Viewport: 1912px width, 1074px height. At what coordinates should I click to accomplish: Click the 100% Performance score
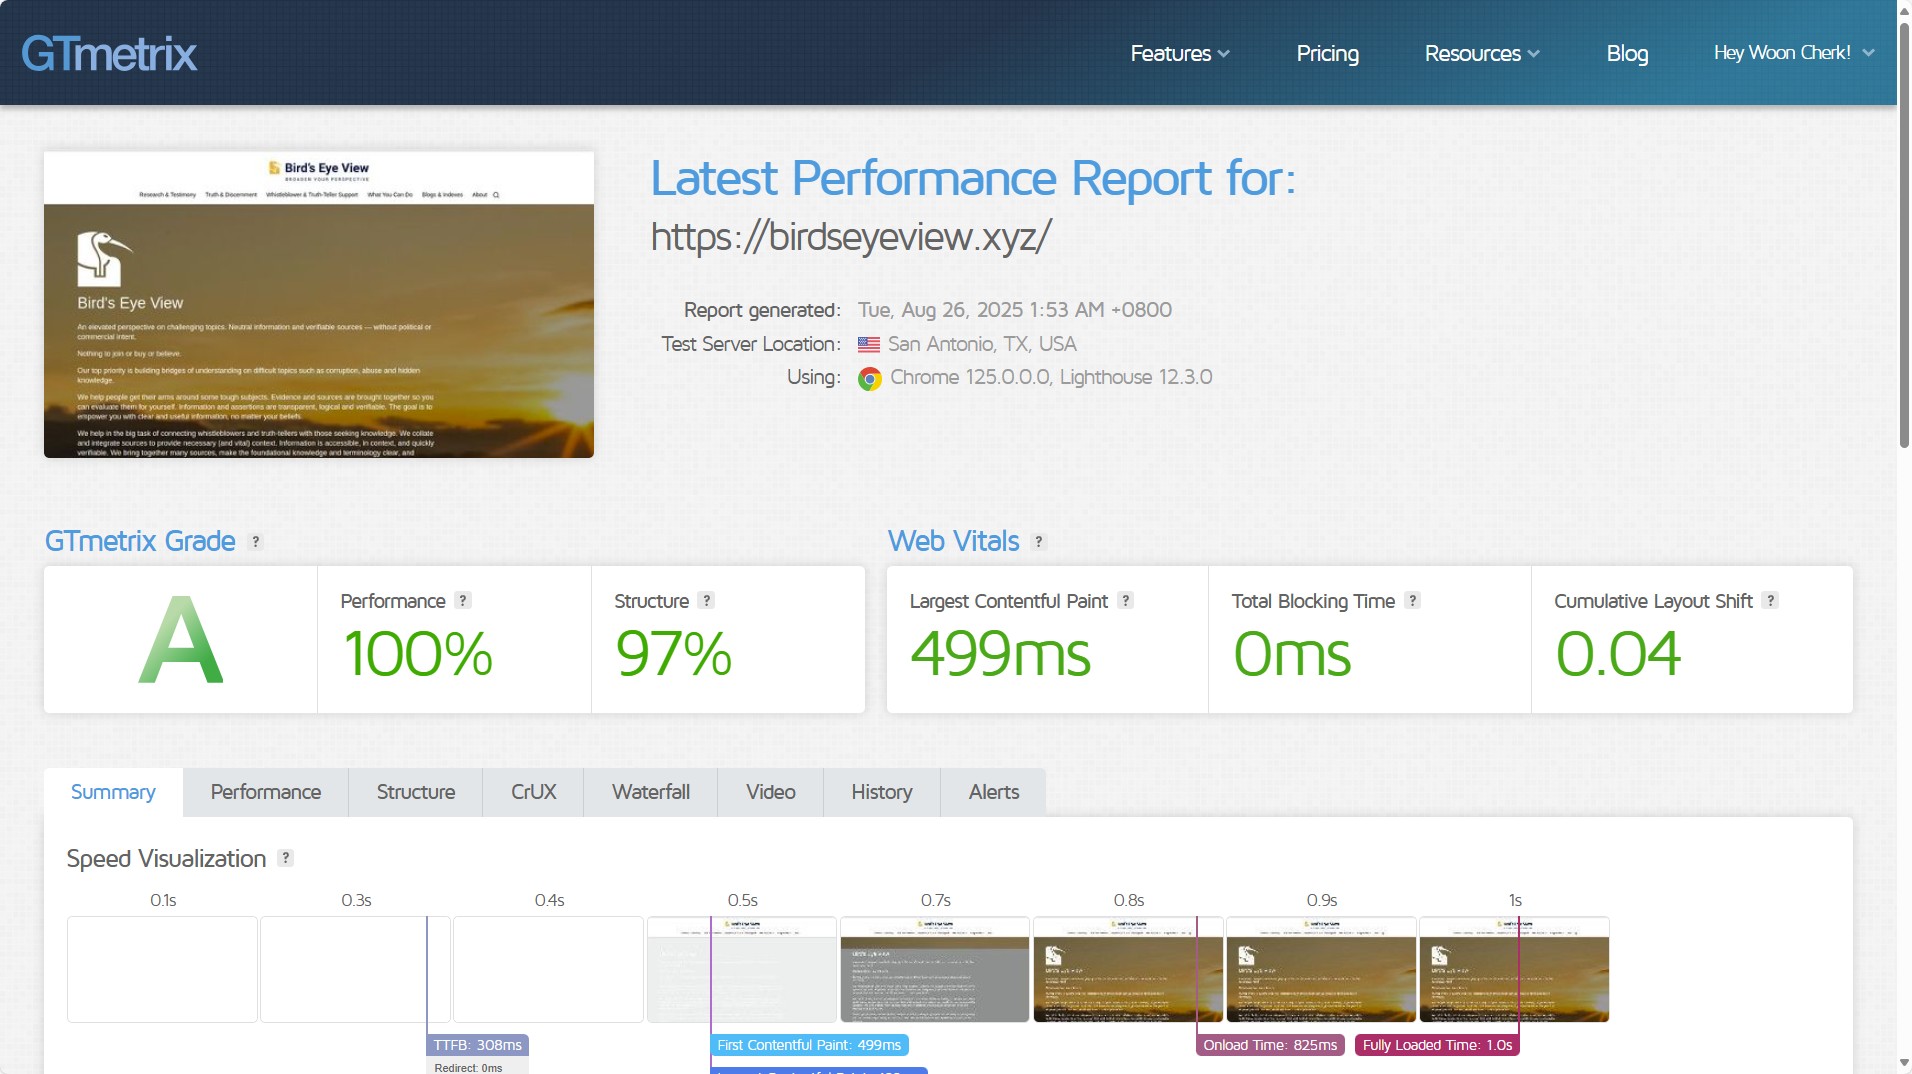click(x=418, y=654)
